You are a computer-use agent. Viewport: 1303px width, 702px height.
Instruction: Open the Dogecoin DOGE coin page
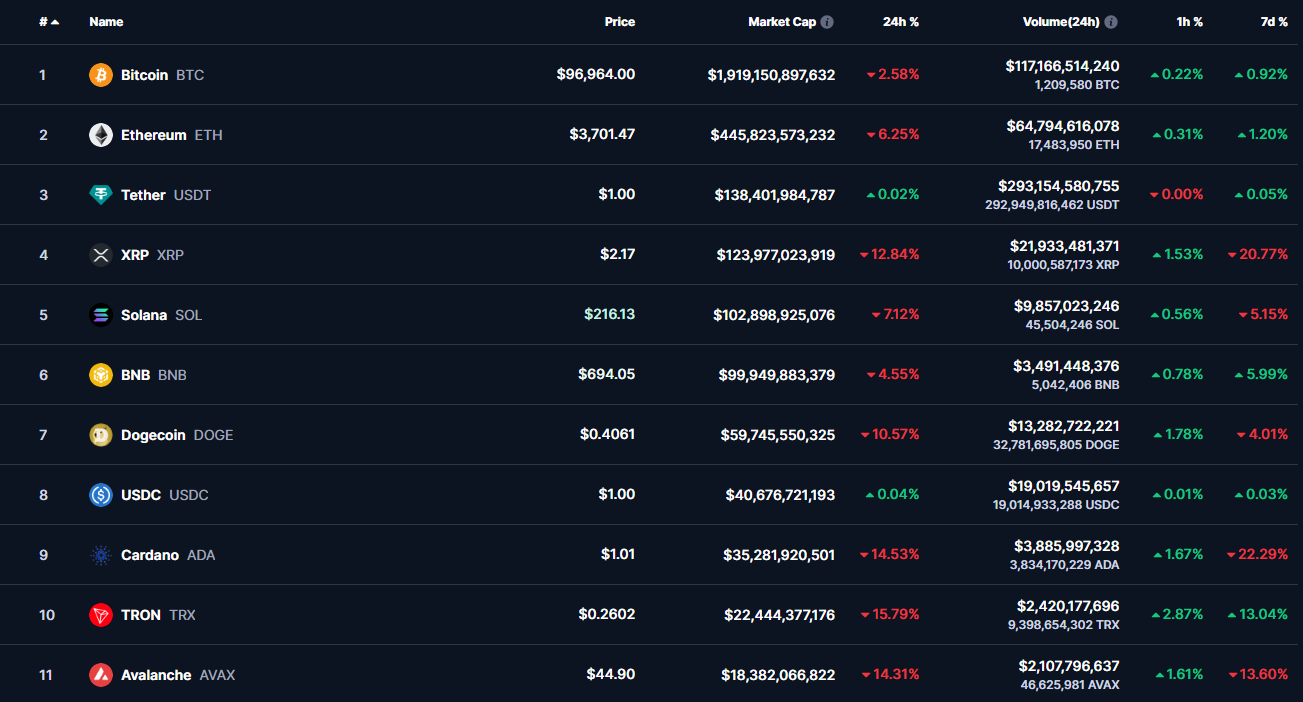coord(177,435)
